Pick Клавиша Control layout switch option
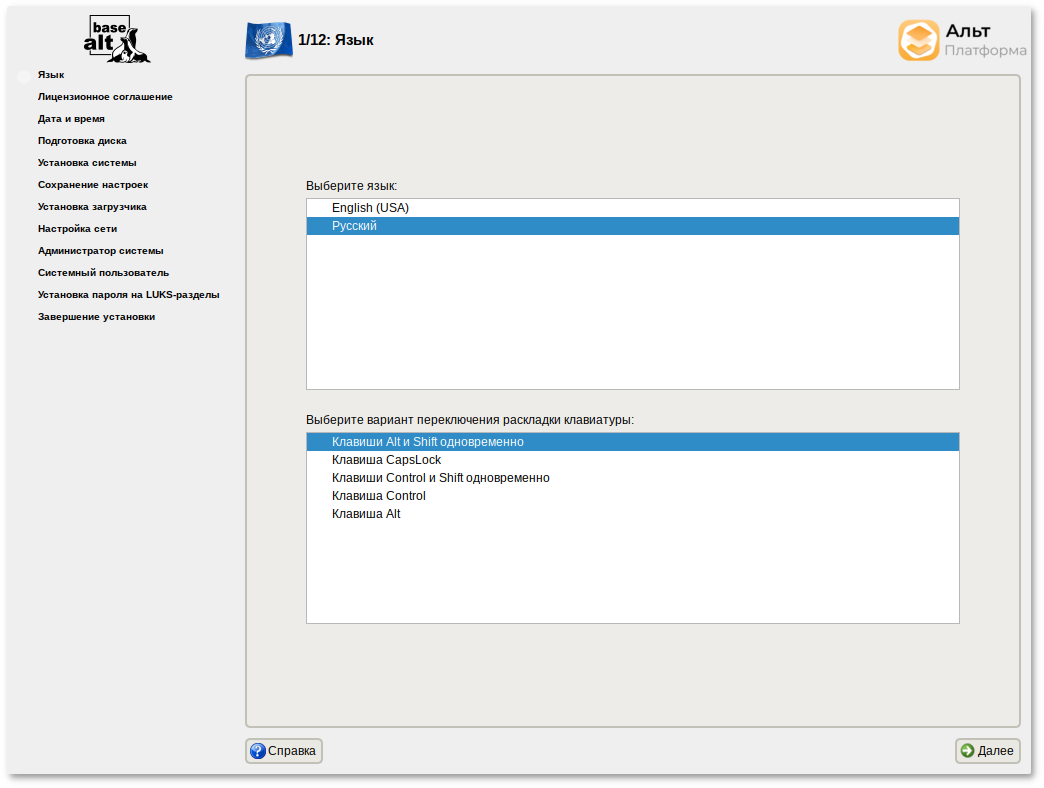The height and width of the screenshot is (788, 1044). [x=378, y=496]
